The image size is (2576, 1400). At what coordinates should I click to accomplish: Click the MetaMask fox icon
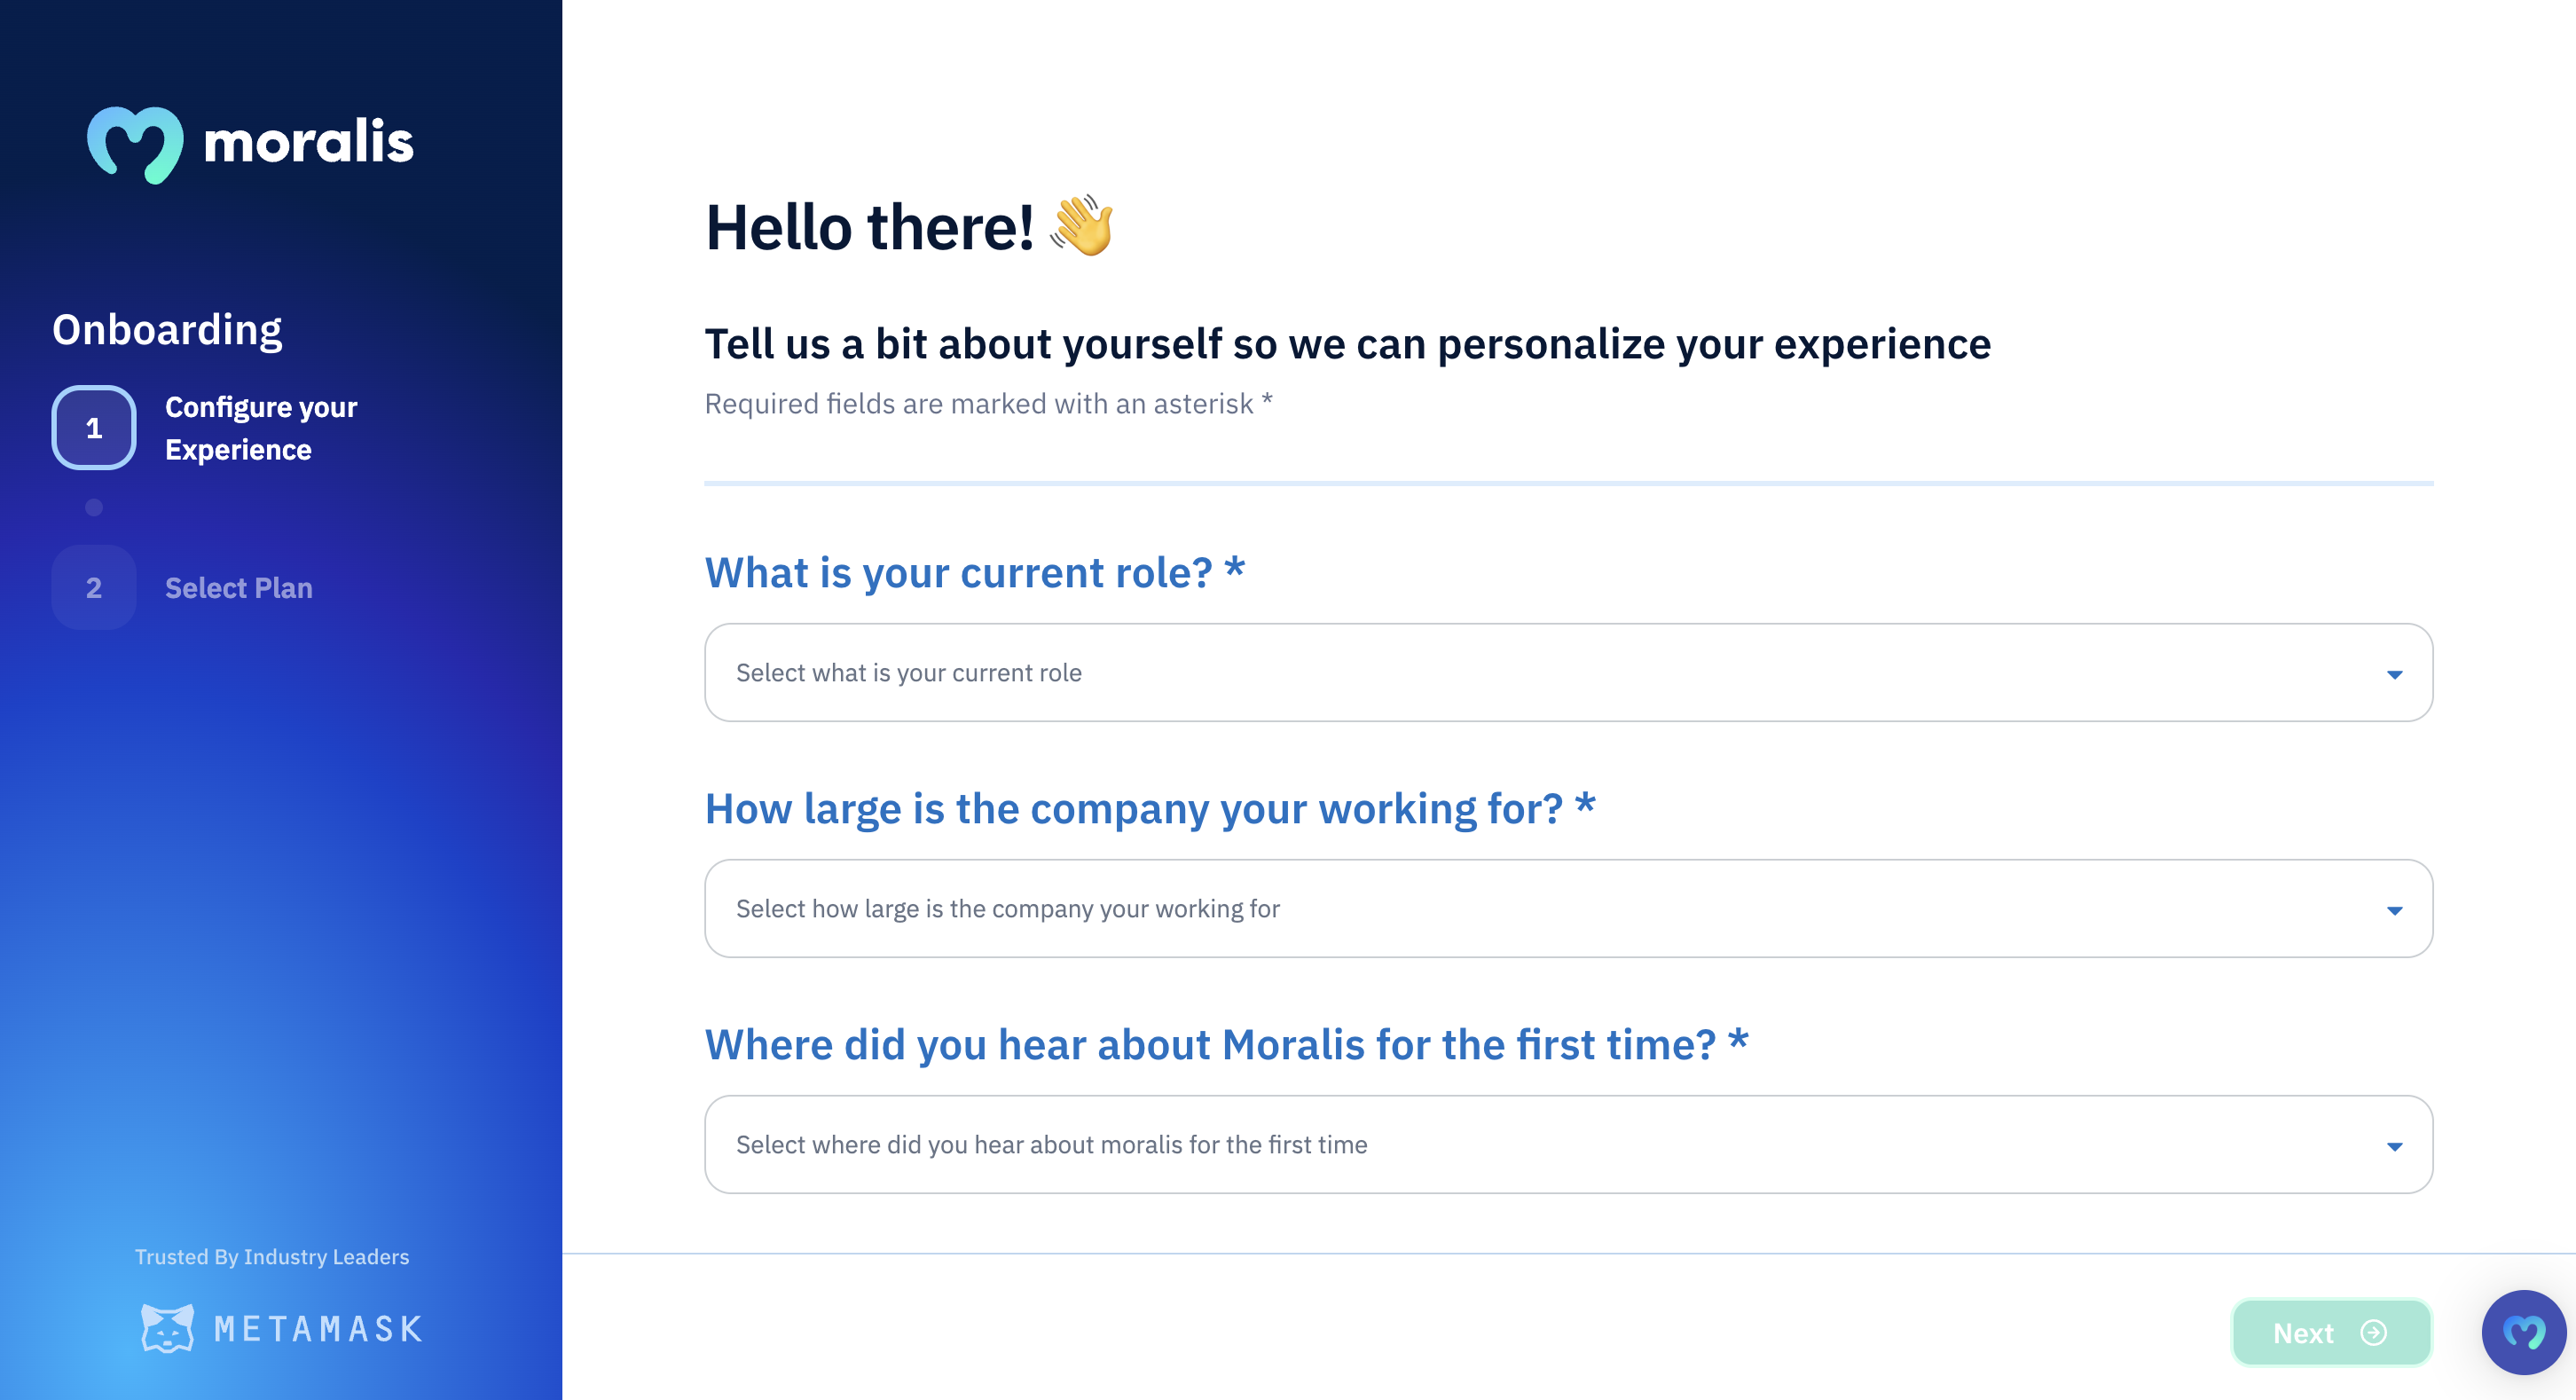167,1328
